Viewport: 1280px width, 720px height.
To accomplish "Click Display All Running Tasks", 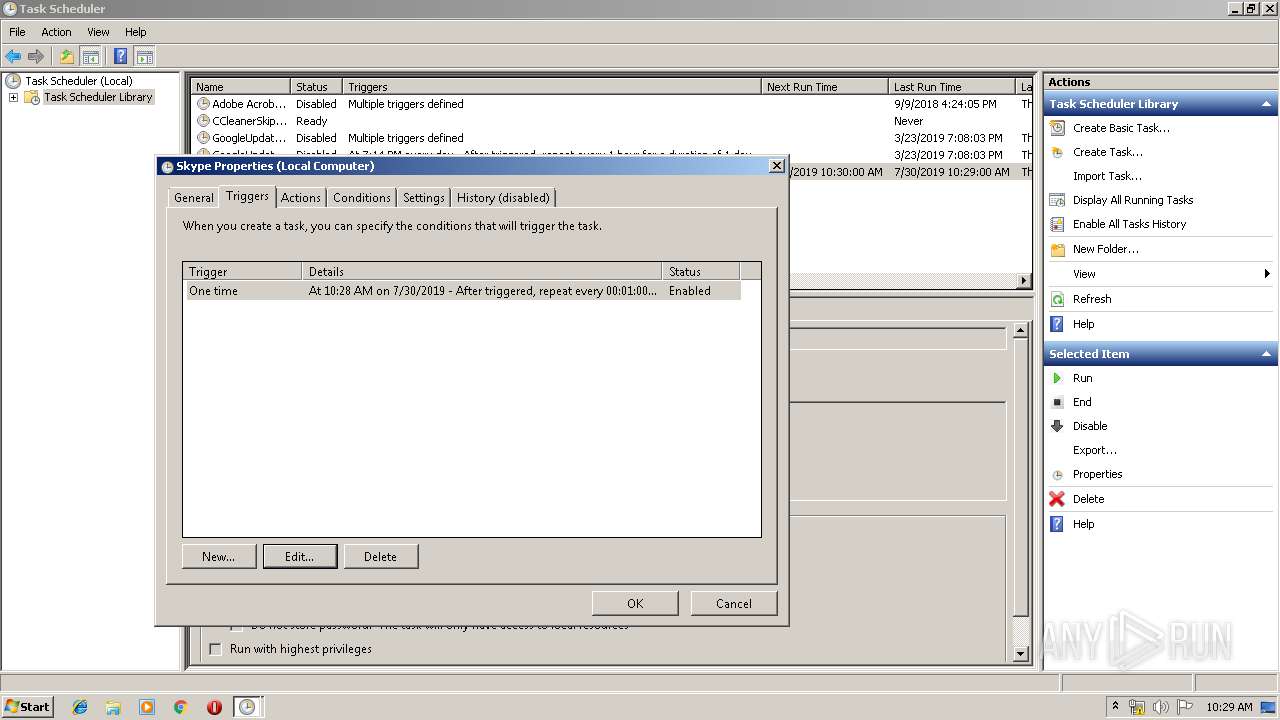I will pyautogui.click(x=1133, y=200).
